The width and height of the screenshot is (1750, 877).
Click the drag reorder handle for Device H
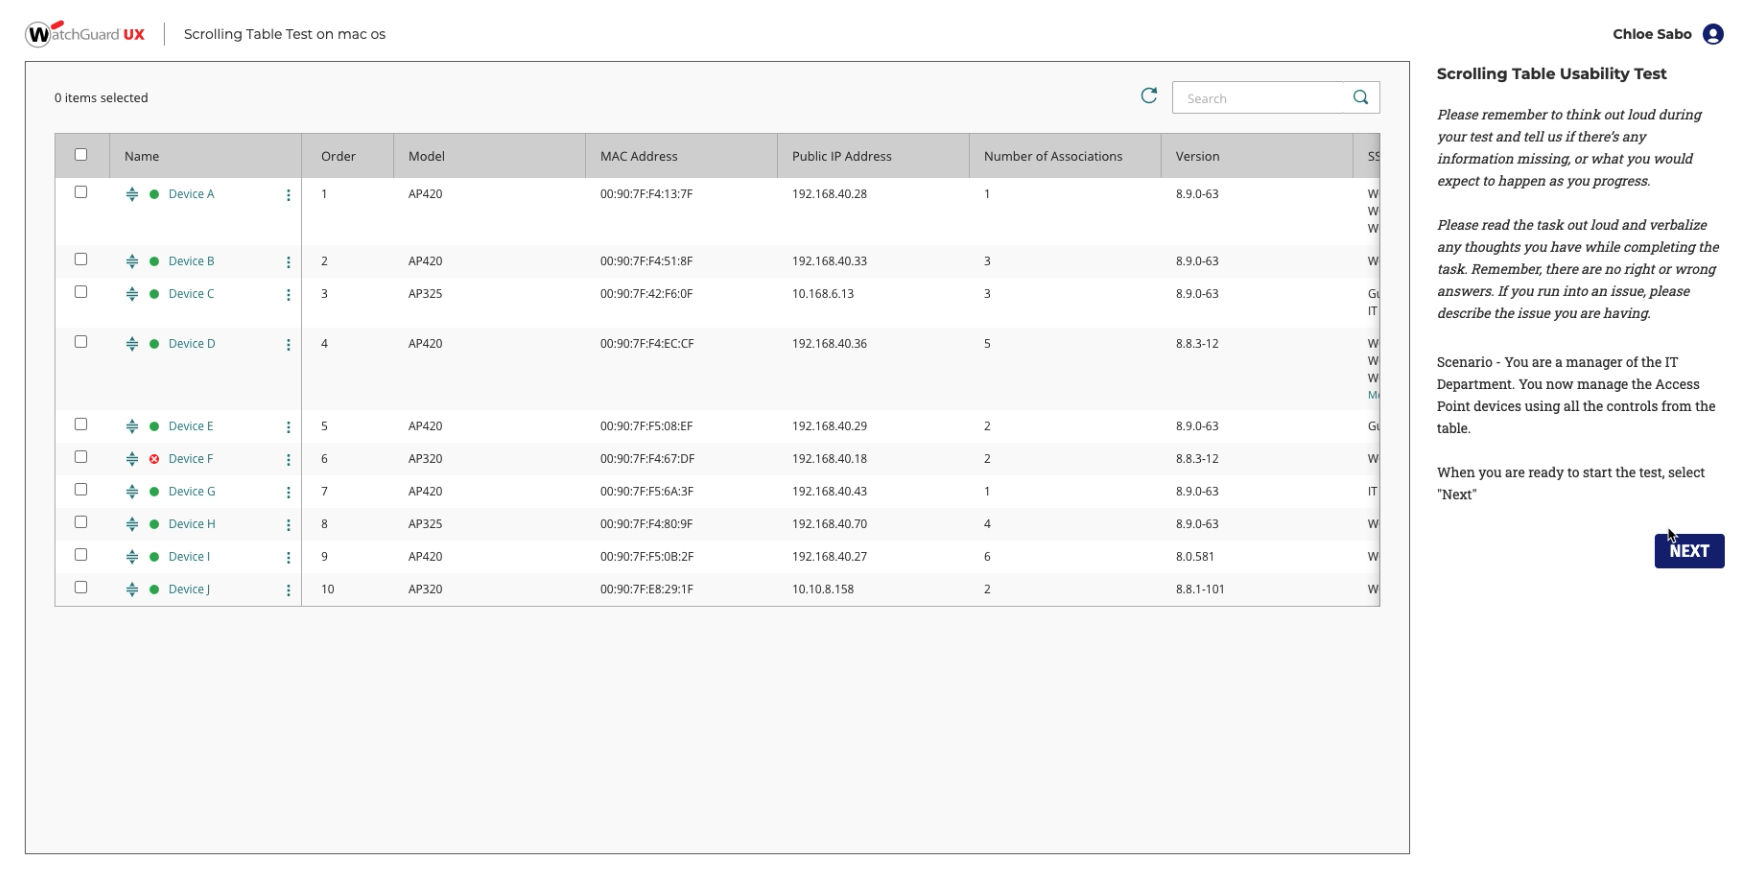(x=132, y=524)
